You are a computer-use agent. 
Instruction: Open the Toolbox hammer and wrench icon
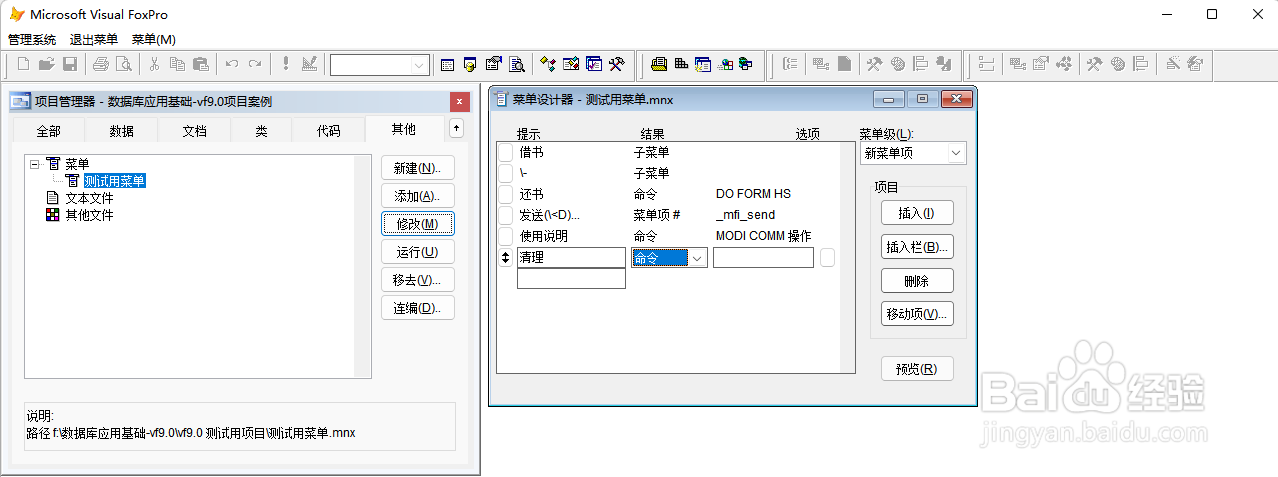617,64
